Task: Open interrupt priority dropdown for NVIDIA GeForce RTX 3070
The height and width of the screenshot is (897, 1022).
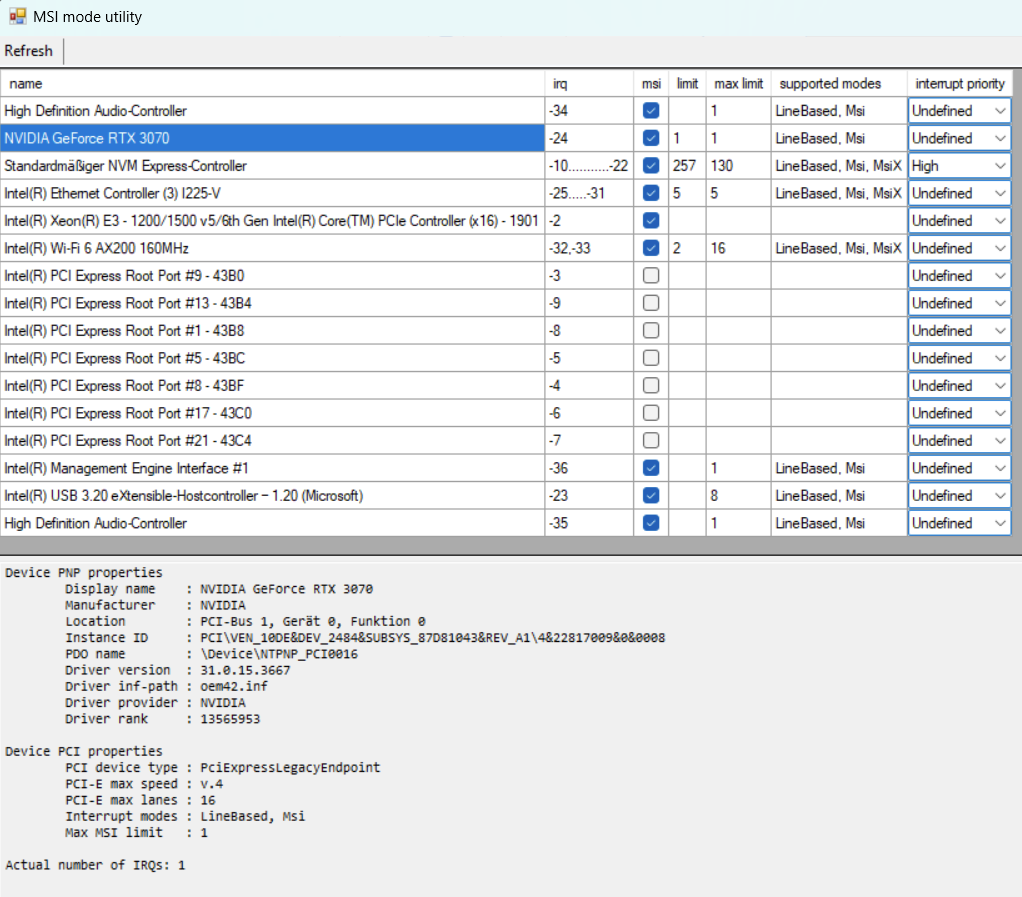Action: [959, 138]
